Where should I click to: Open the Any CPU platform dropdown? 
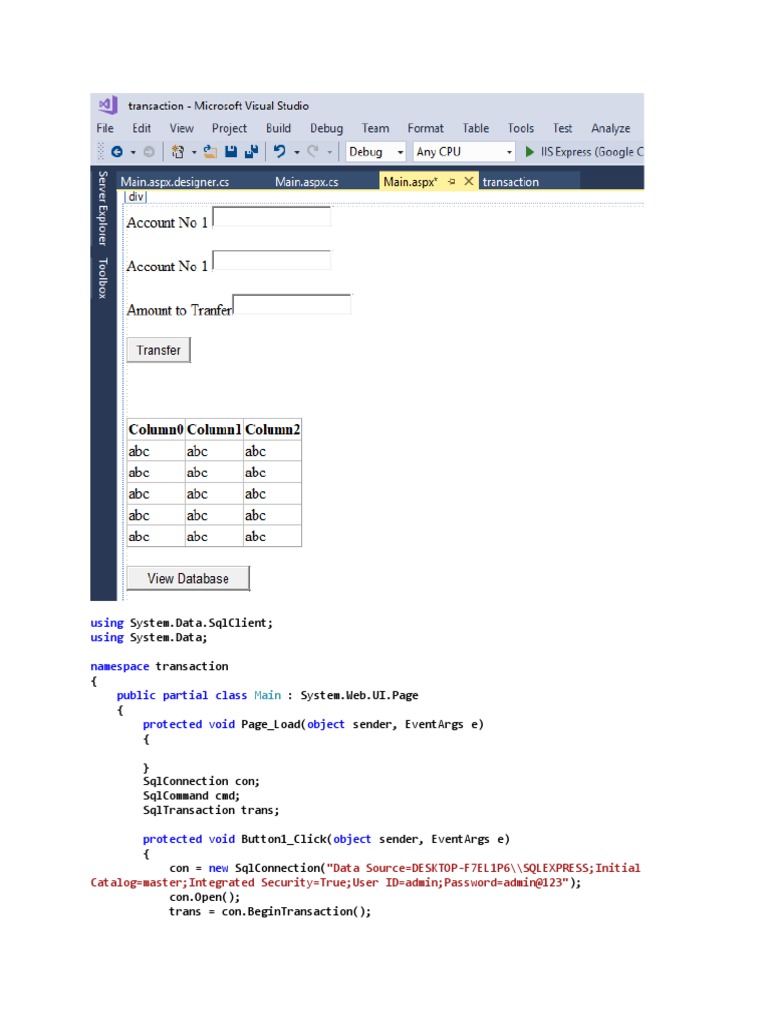click(463, 152)
